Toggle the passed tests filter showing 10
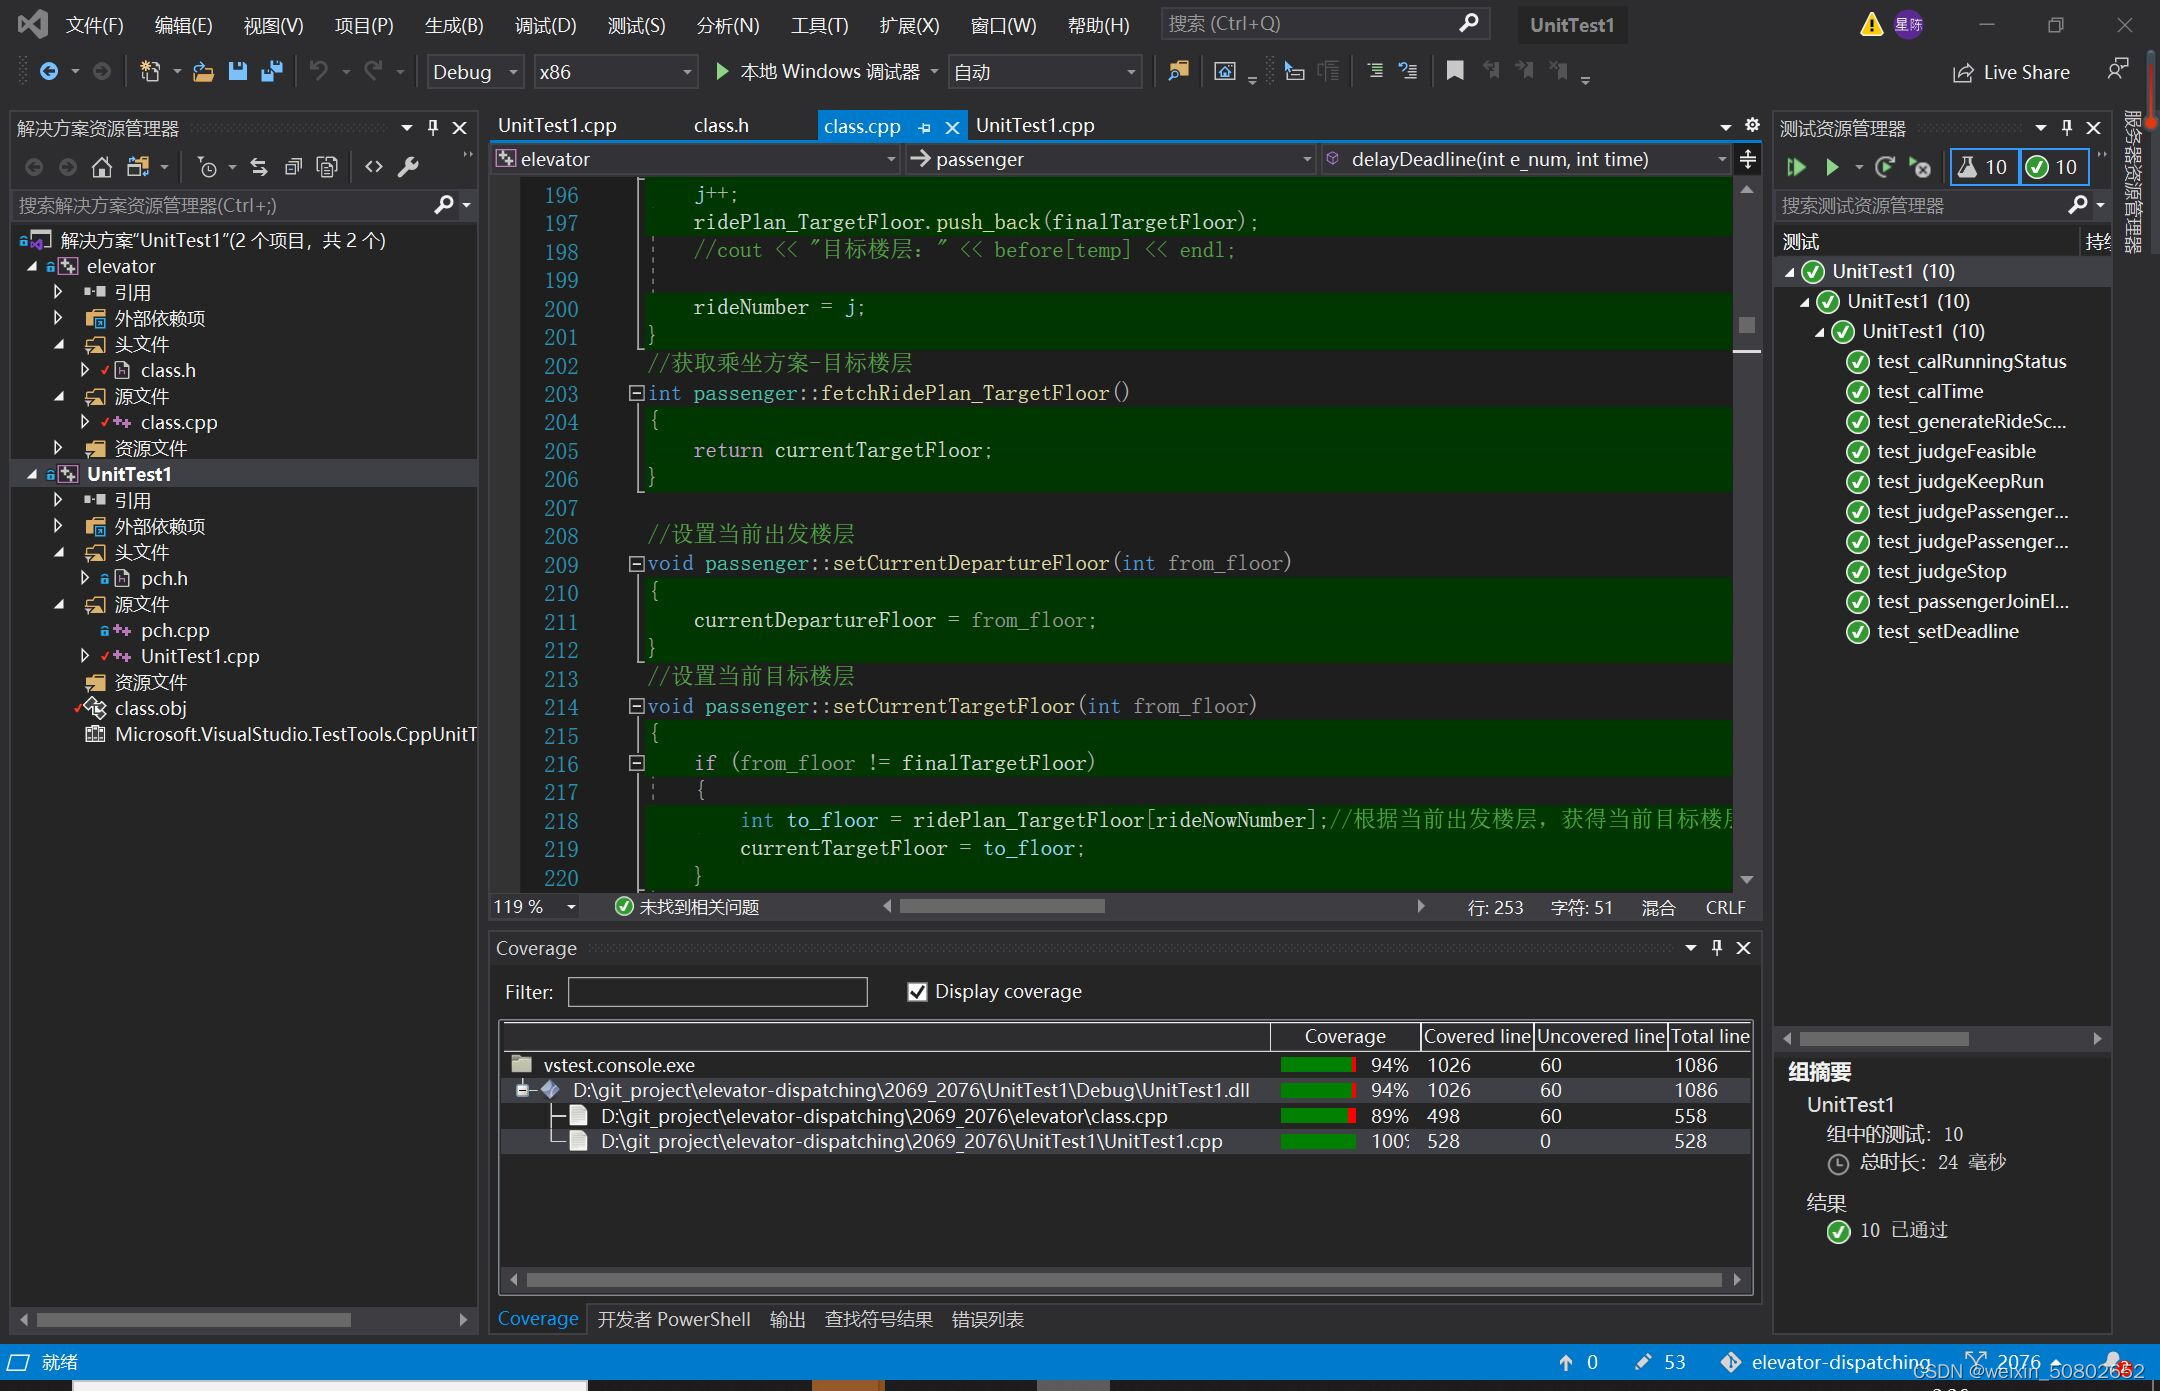This screenshot has height=1391, width=2160. [2053, 167]
